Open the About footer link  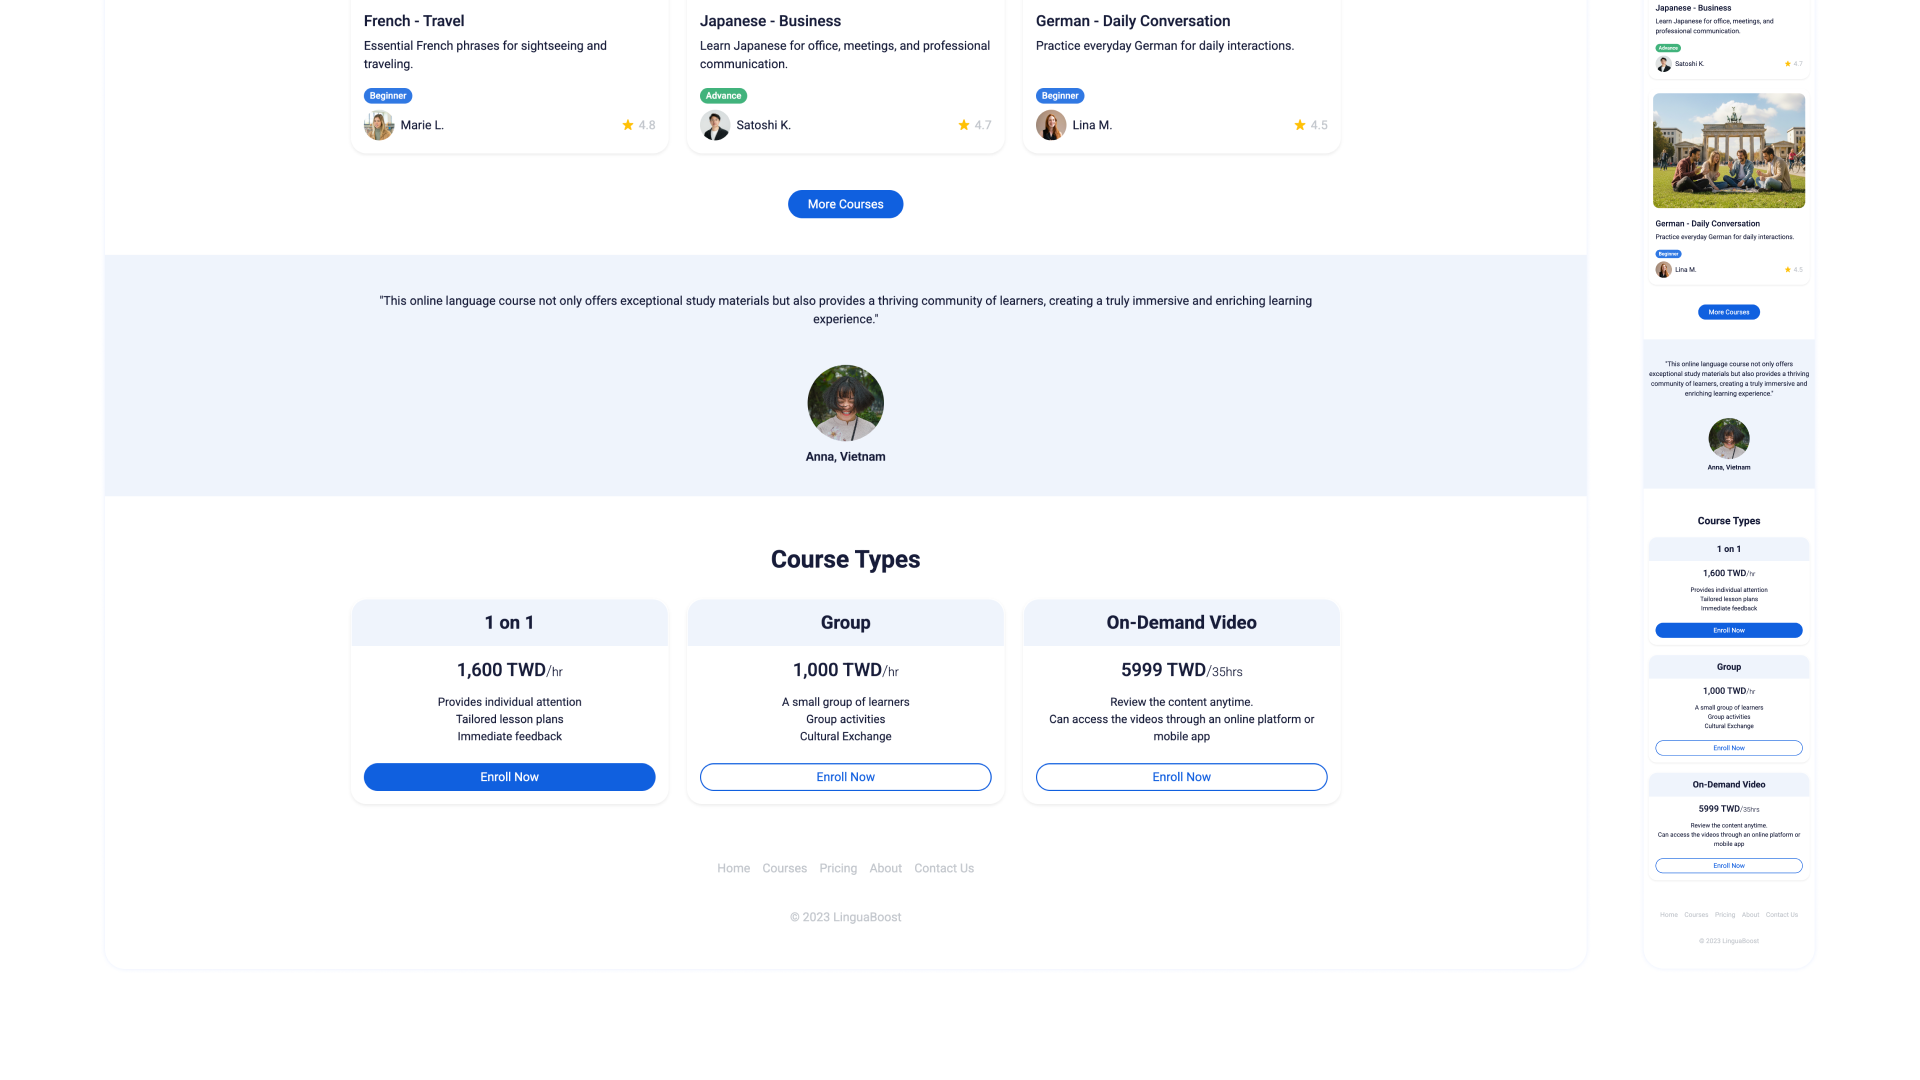click(885, 868)
